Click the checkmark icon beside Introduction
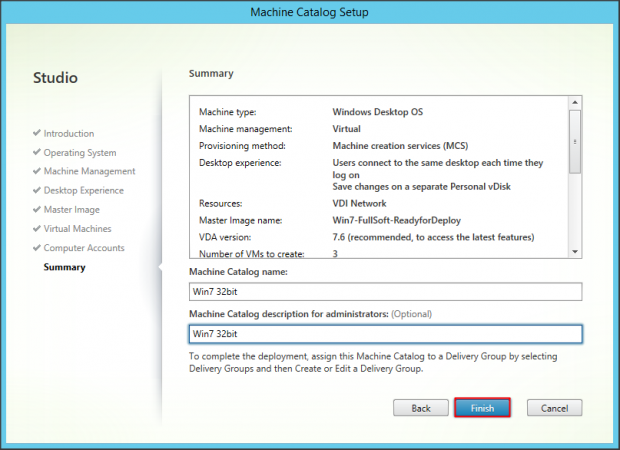 tap(37, 133)
